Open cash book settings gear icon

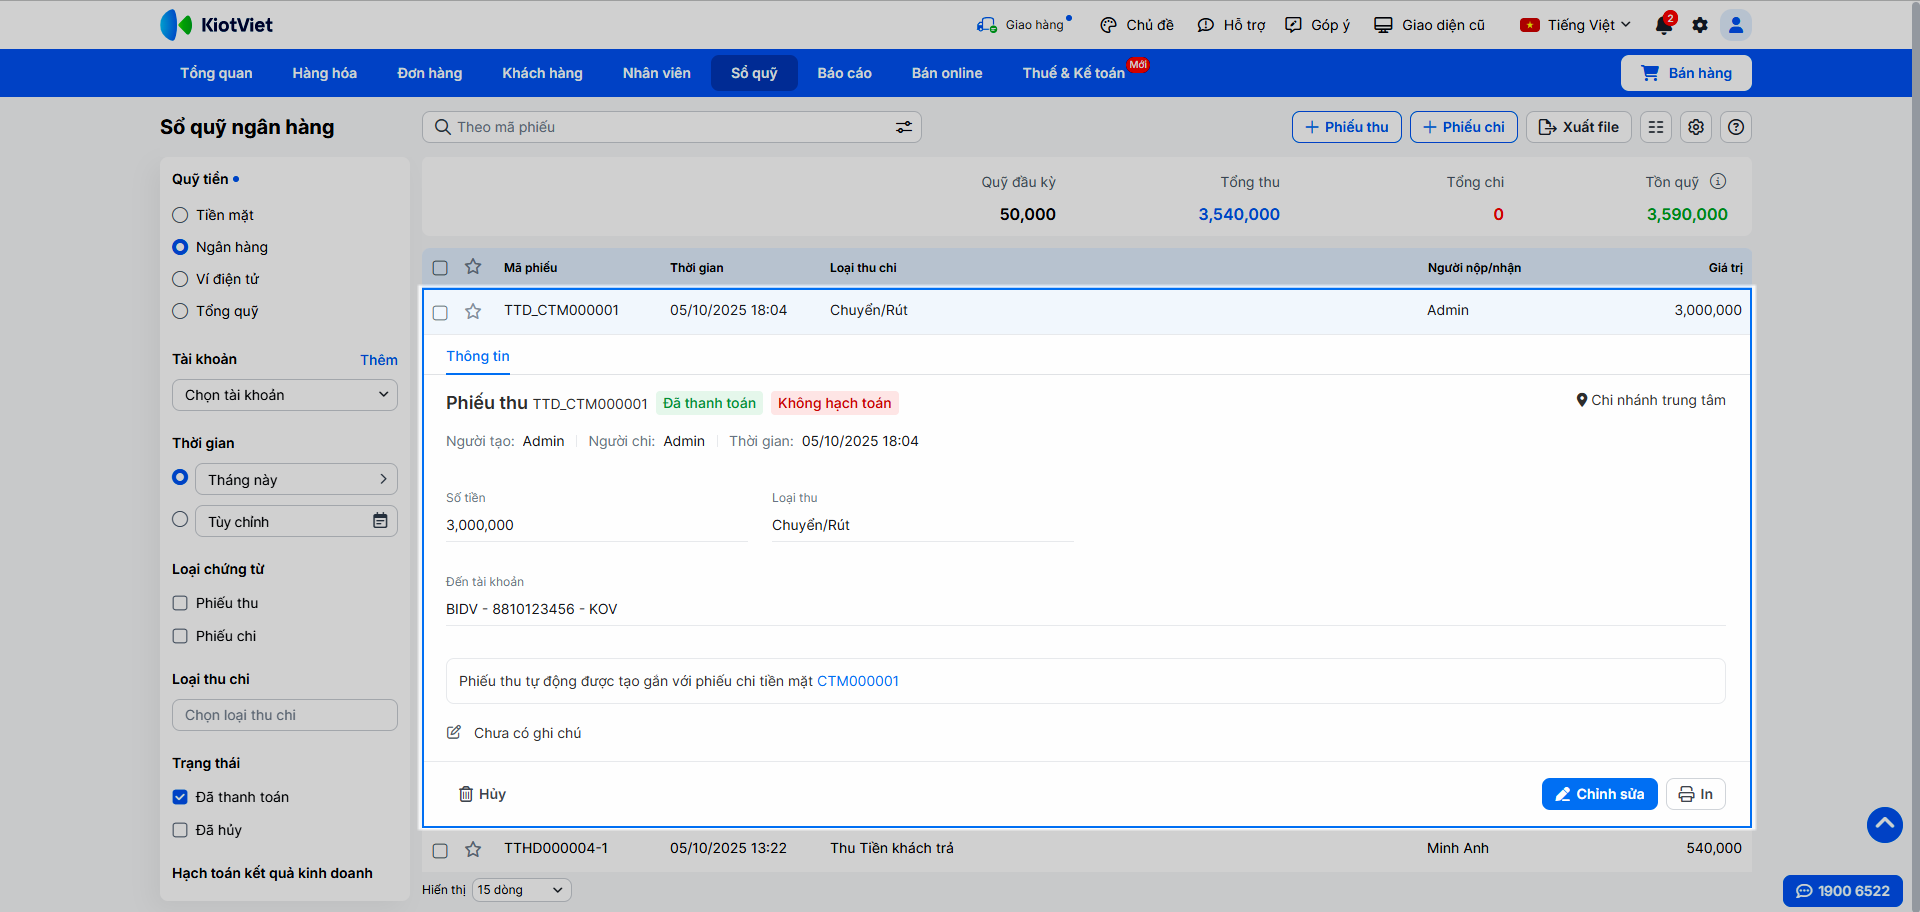point(1696,127)
